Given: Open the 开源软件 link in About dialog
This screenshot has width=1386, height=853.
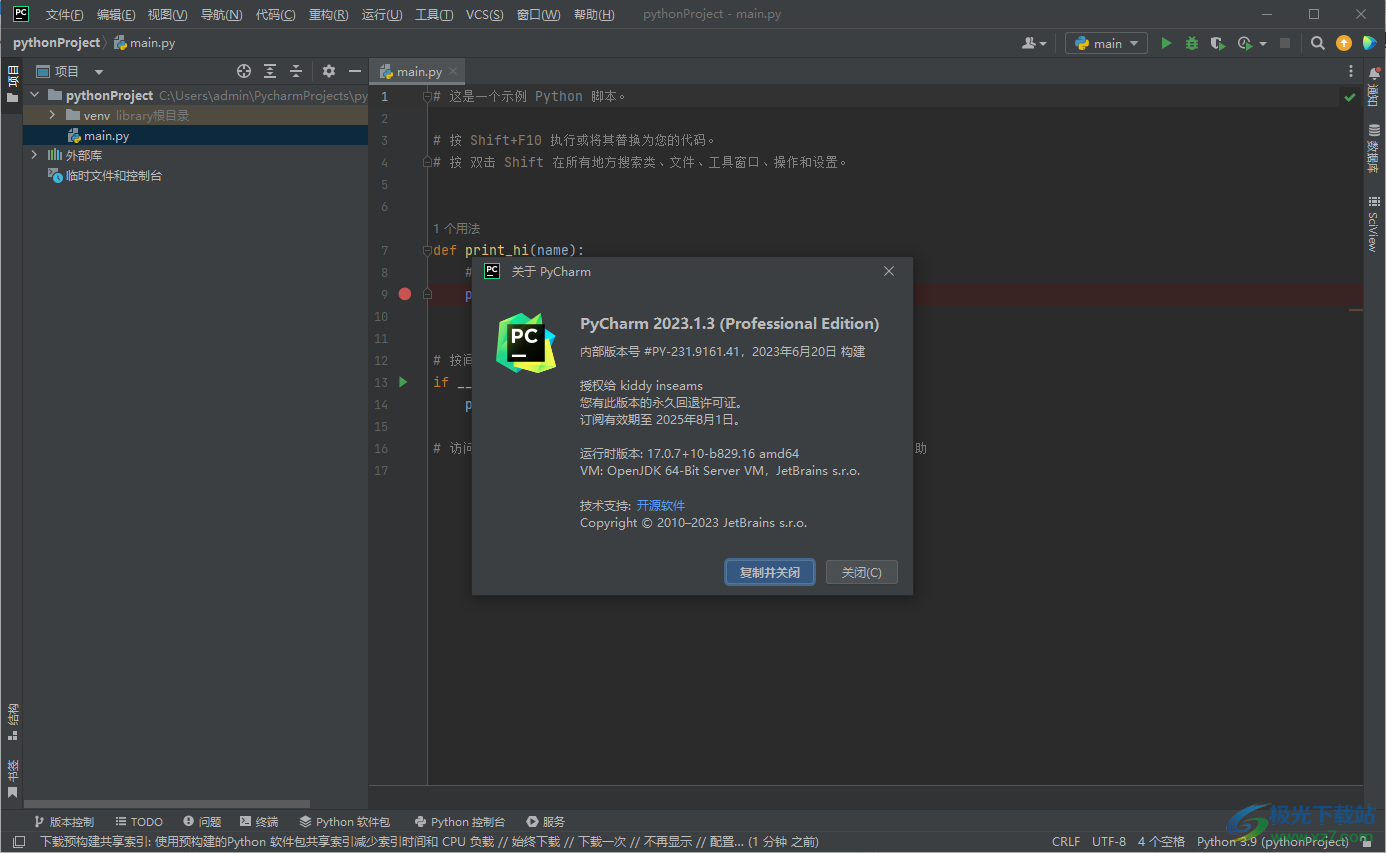Looking at the screenshot, I should pos(661,505).
